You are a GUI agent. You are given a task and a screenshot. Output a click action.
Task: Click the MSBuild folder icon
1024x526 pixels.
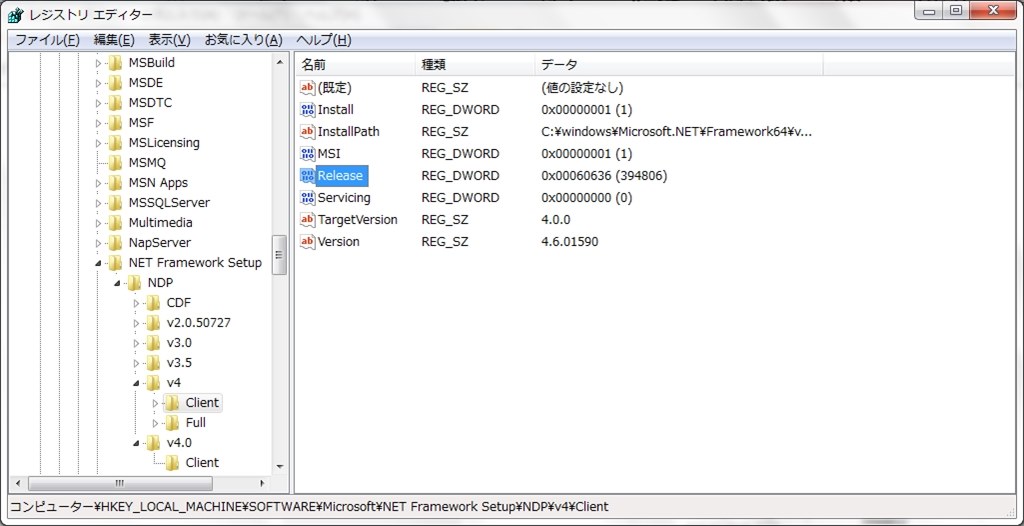click(116, 63)
